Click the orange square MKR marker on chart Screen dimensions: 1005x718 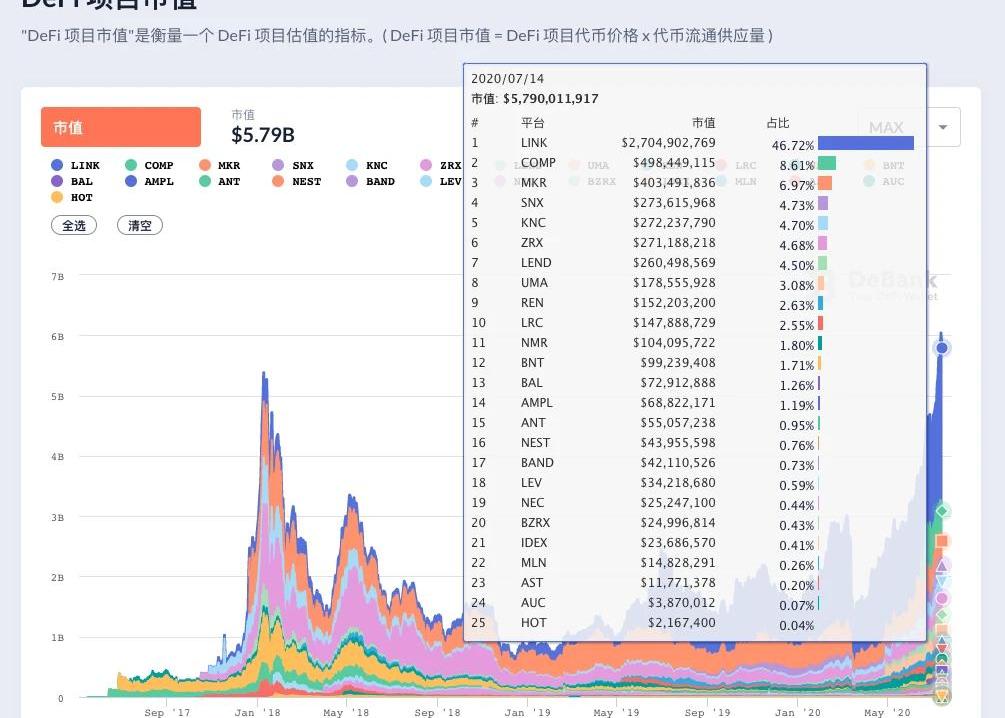[941, 541]
